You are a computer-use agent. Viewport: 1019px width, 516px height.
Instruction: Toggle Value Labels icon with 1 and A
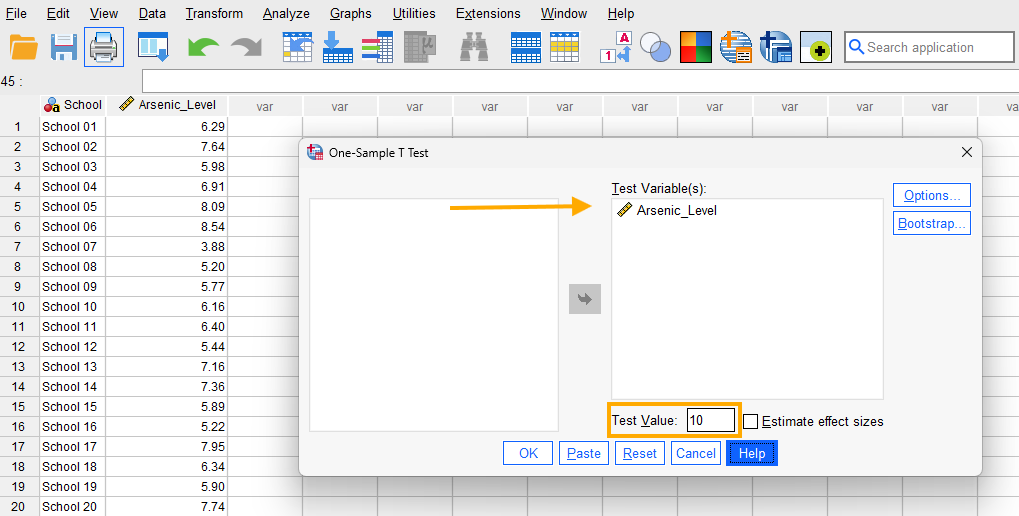[x=615, y=47]
